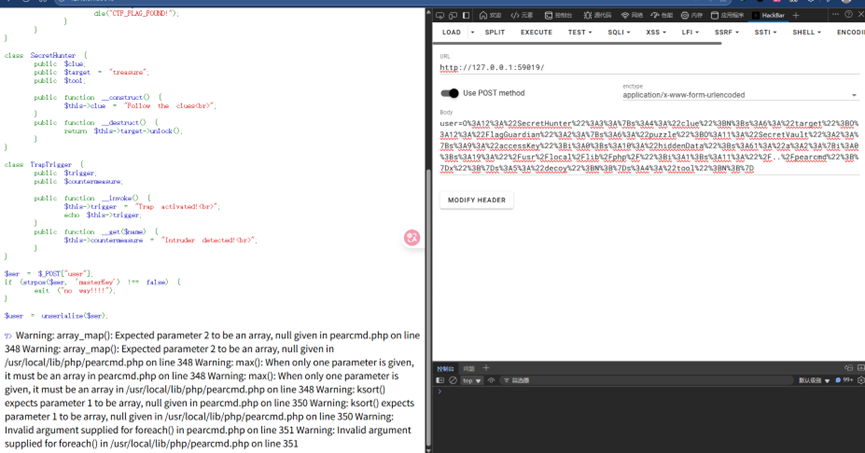Click the inspect element icon in DevTools
865x453 pixels.
coord(440,15)
